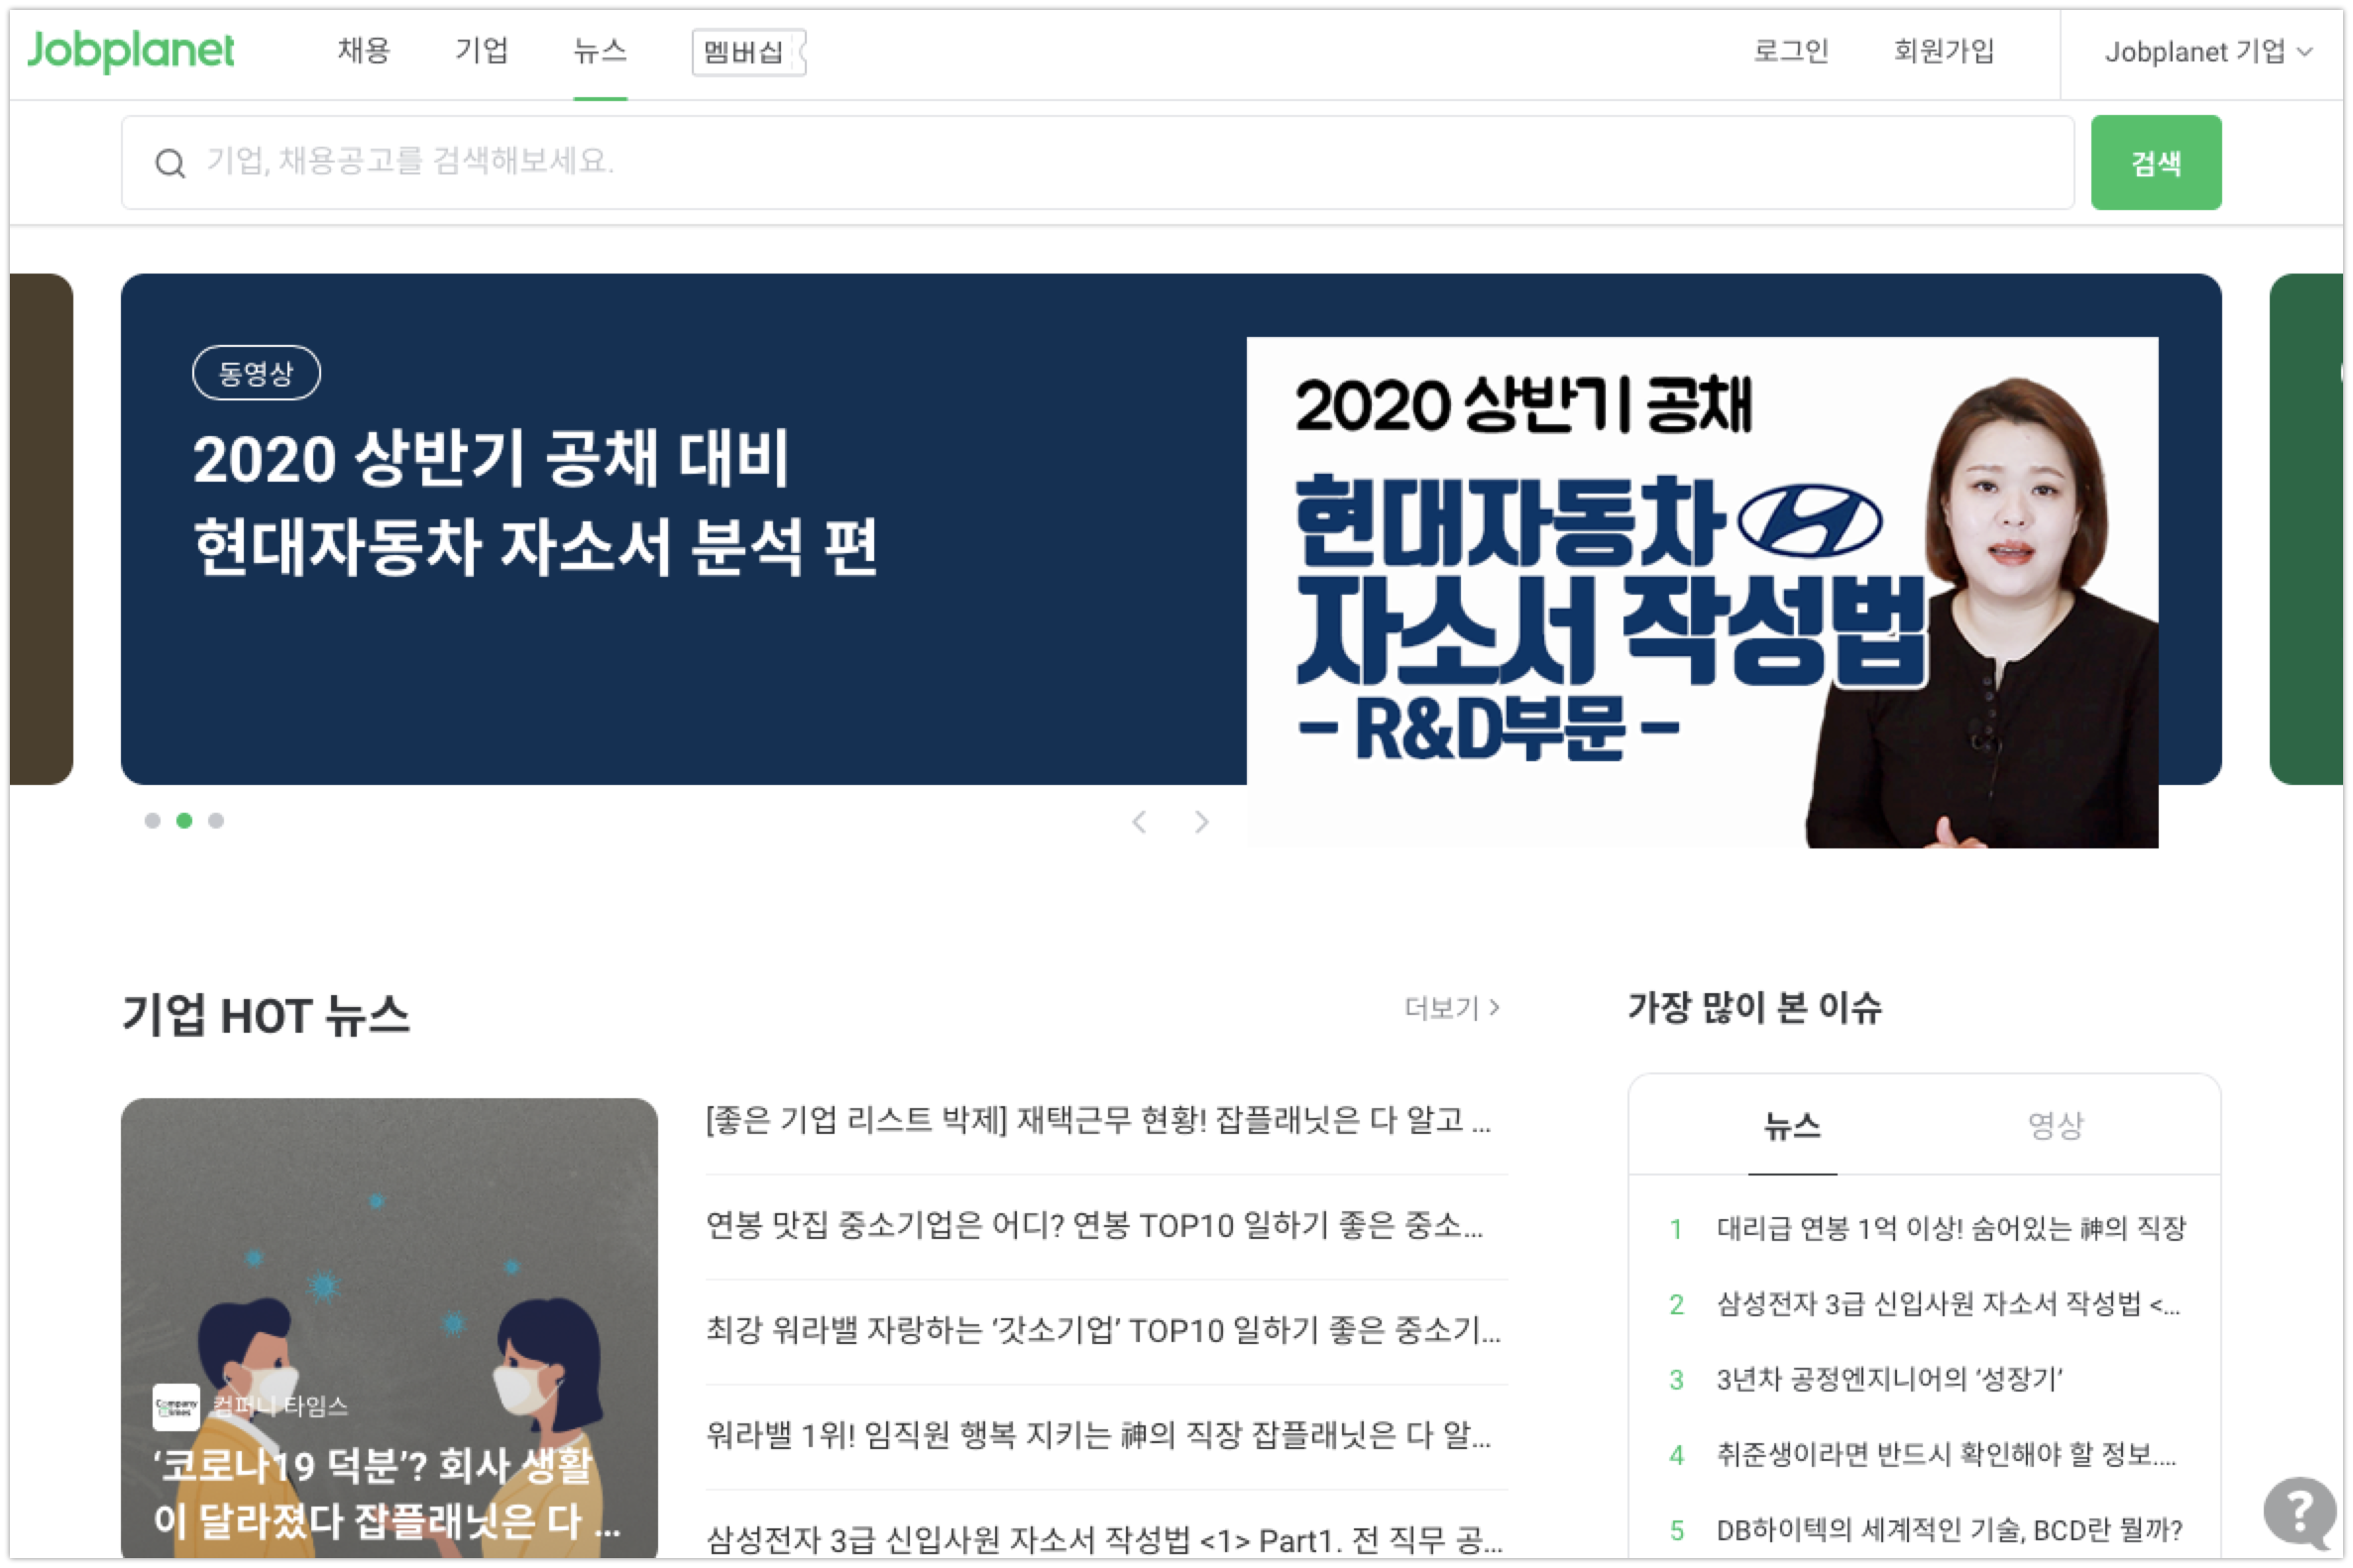Open the help question mark bubble

pyautogui.click(x=2300, y=1511)
